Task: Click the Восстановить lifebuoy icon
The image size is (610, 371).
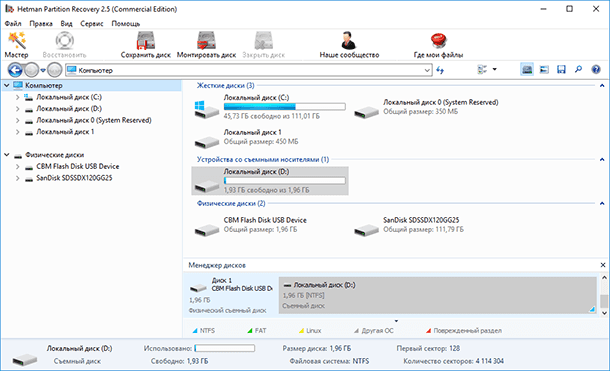Action: [64, 40]
